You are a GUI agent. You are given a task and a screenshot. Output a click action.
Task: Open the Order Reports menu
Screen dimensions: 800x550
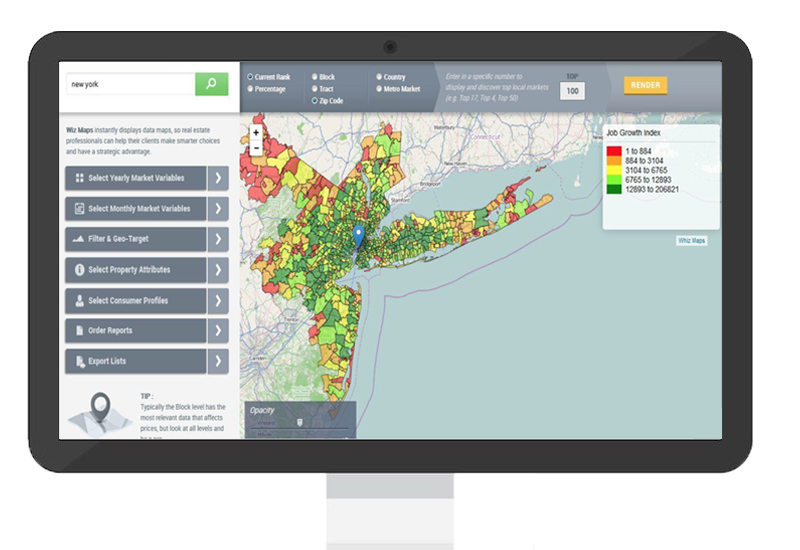tap(136, 331)
